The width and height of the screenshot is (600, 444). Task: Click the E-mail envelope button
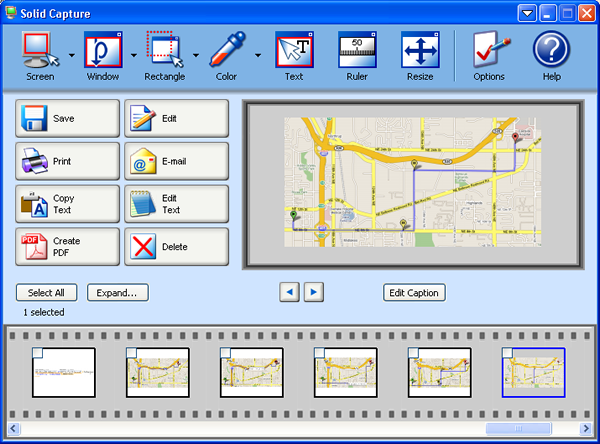176,161
